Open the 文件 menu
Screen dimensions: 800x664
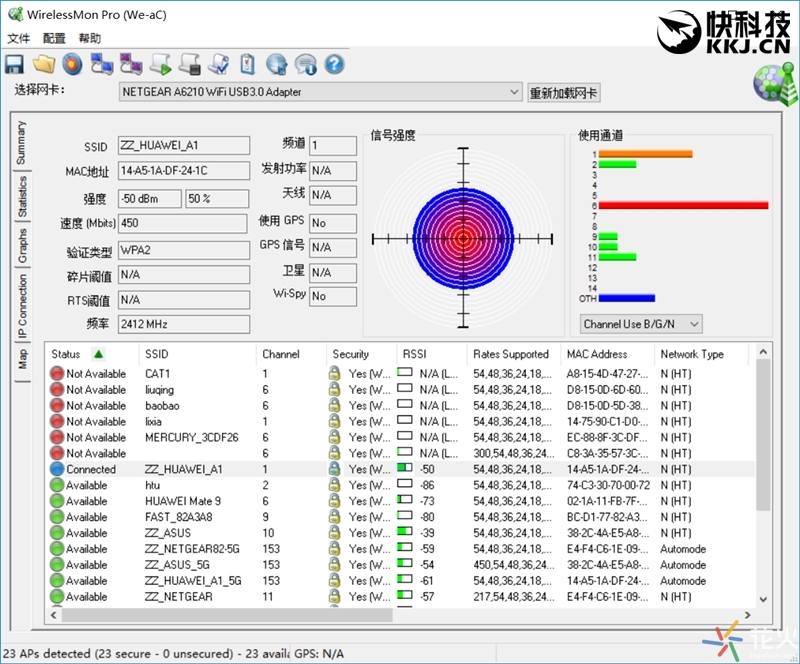coord(19,38)
